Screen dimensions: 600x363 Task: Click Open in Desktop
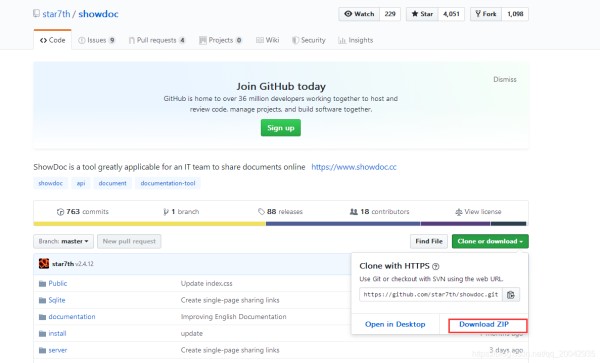pyautogui.click(x=395, y=324)
